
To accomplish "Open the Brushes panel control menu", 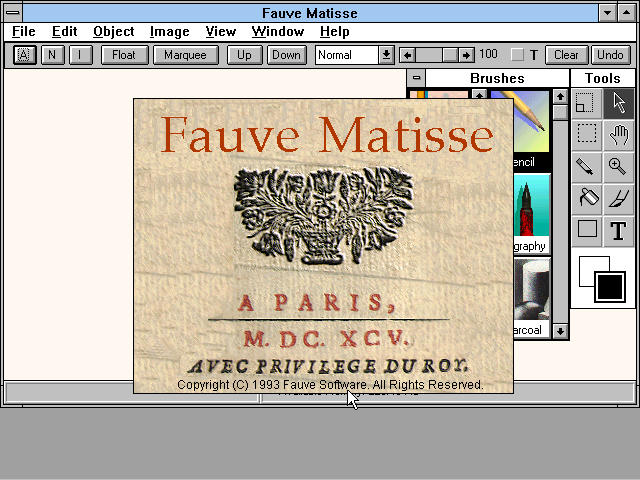I will click(416, 78).
